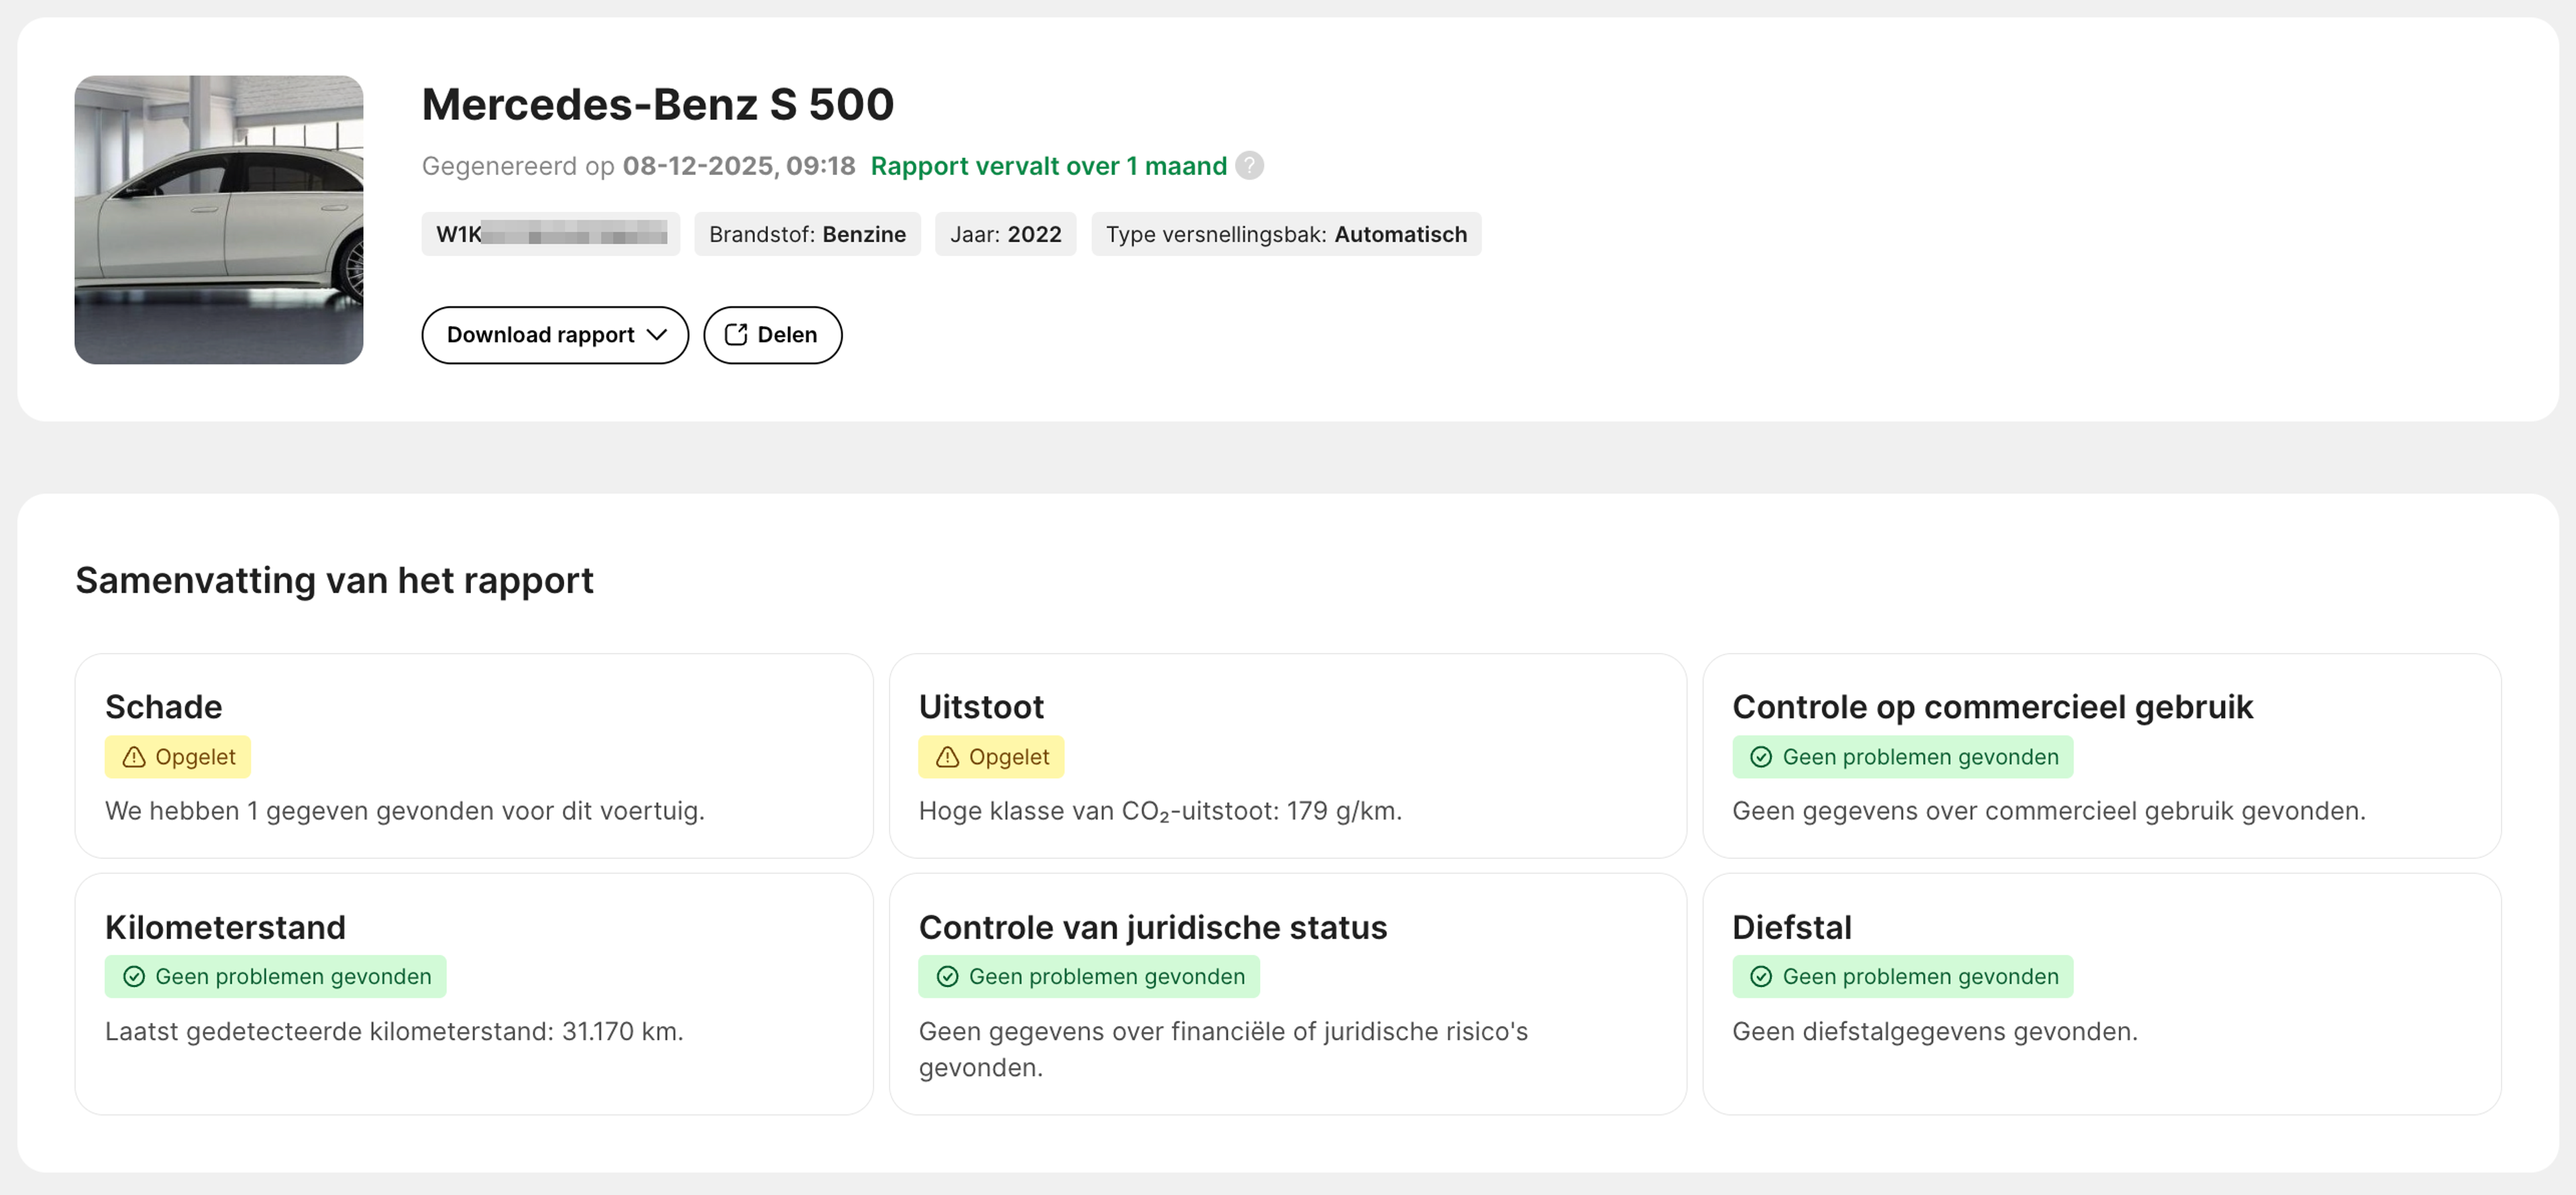
Task: Open the Download rapport dropdown
Action: pos(540,334)
